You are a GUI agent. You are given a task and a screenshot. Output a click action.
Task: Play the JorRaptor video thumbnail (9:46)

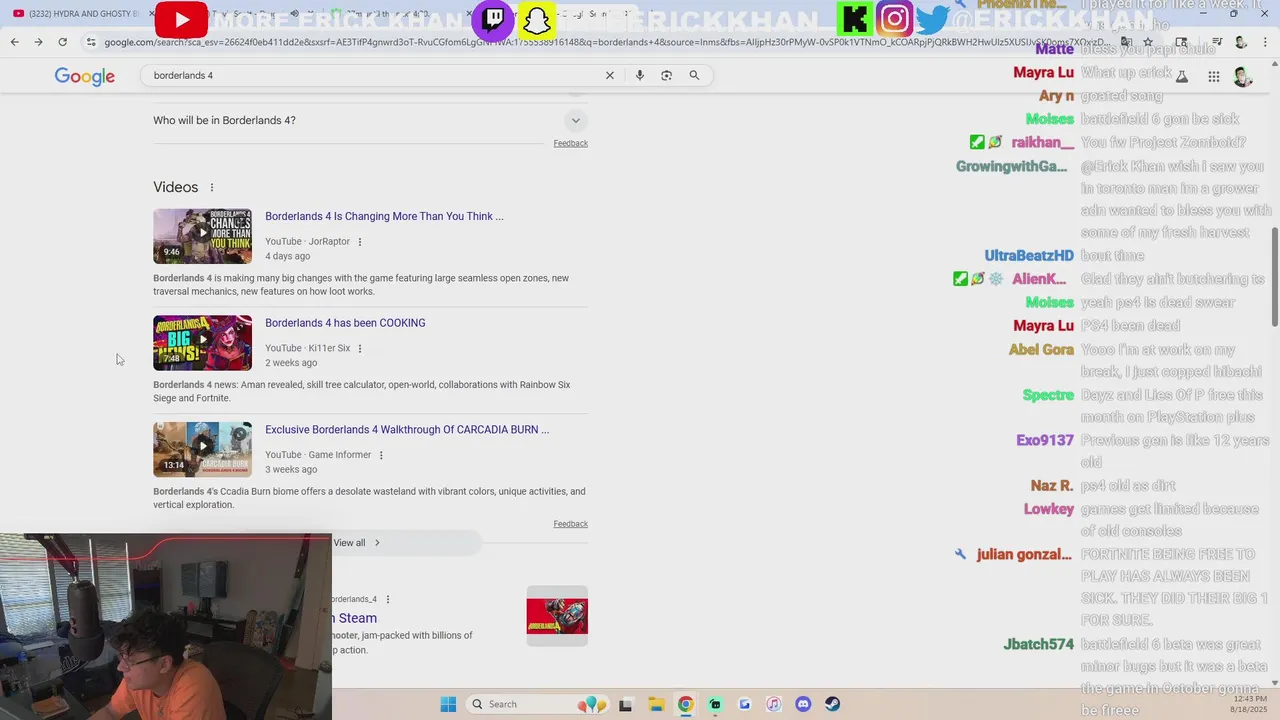tap(202, 236)
